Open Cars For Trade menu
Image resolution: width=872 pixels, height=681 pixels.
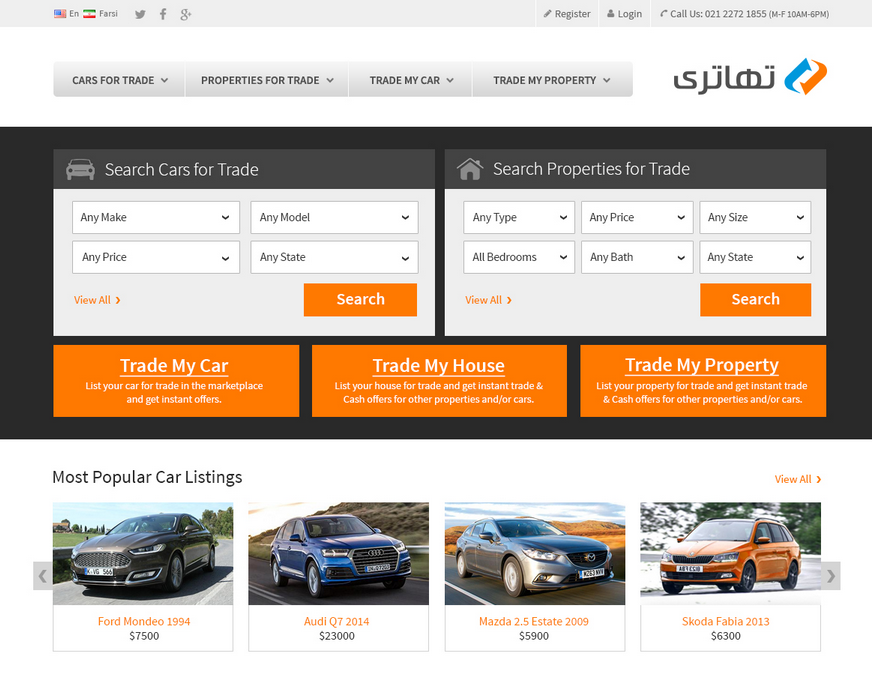120,80
